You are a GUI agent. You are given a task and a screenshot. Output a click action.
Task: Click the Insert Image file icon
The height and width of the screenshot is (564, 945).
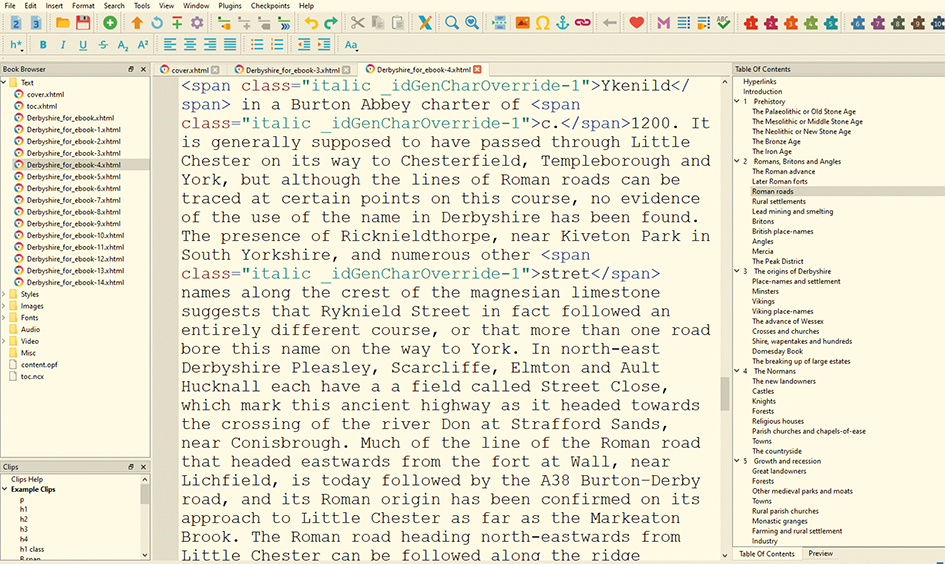click(x=522, y=23)
